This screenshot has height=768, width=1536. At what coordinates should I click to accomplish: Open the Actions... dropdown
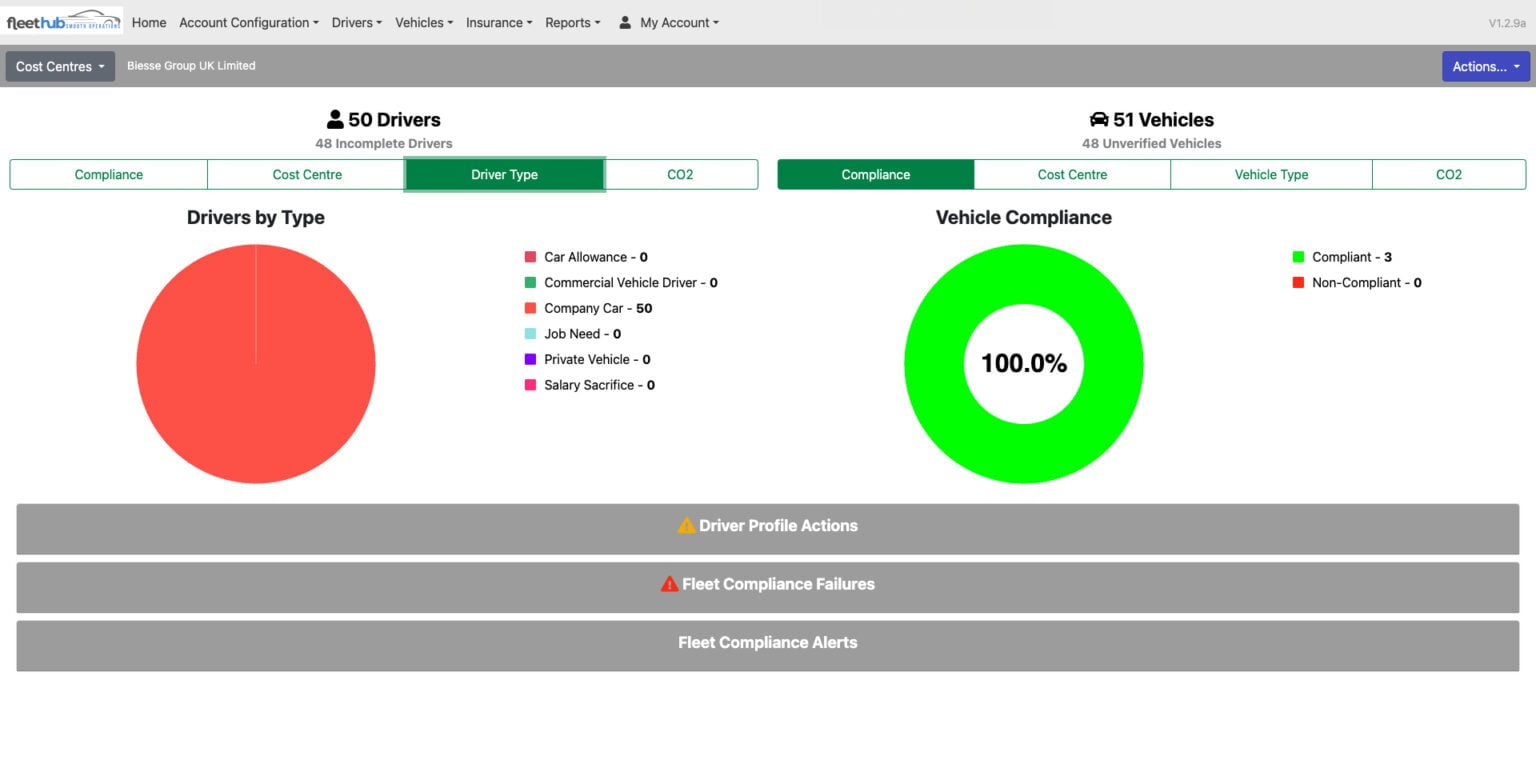point(1486,66)
